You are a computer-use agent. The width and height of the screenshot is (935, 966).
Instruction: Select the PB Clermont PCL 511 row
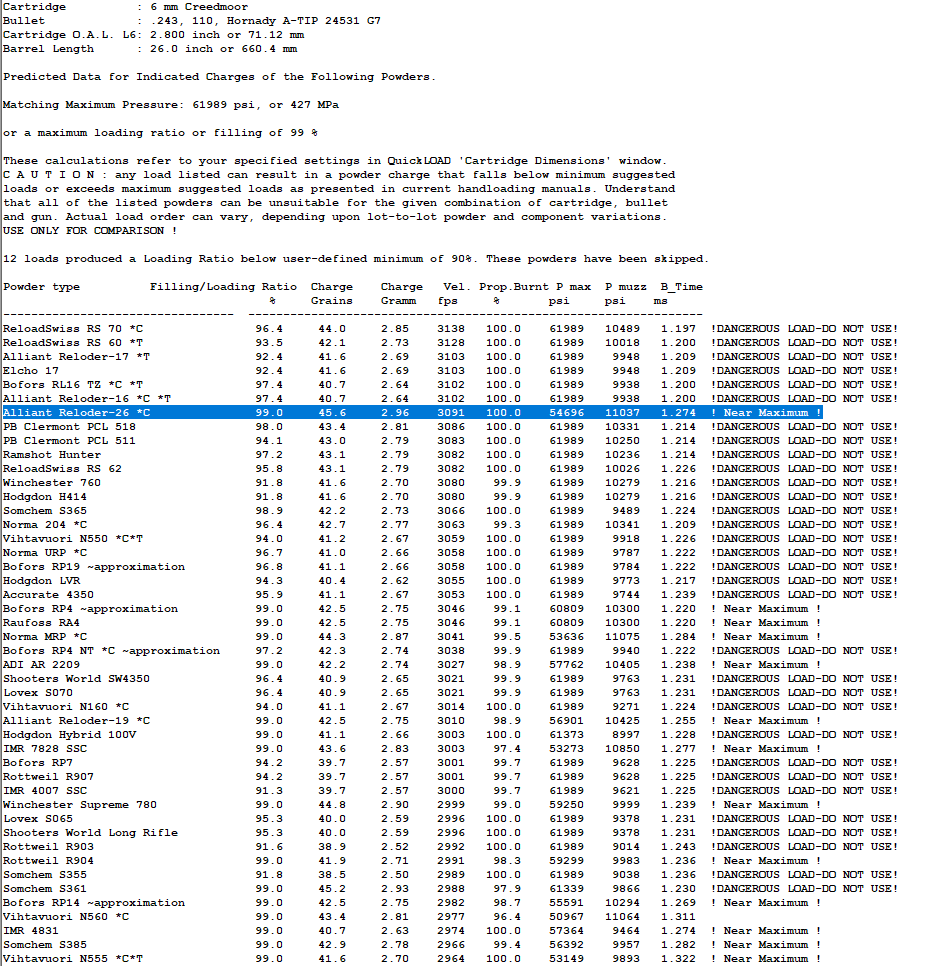(x=450, y=441)
